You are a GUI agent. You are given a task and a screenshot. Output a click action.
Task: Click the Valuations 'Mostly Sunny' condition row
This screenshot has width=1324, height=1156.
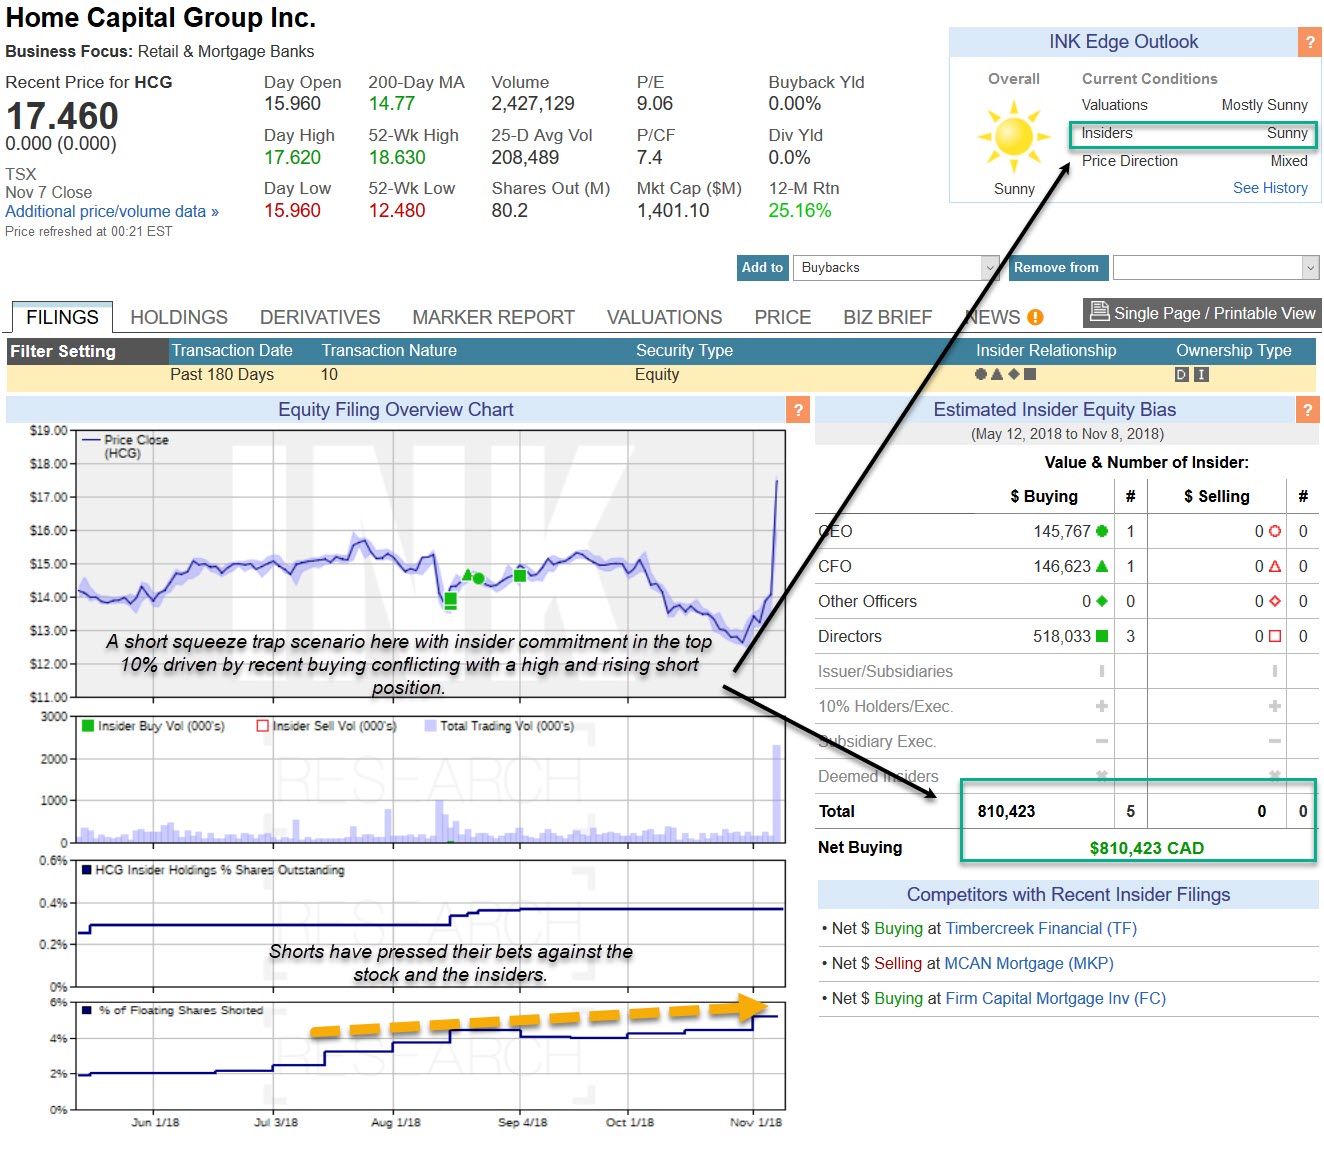pos(1194,105)
